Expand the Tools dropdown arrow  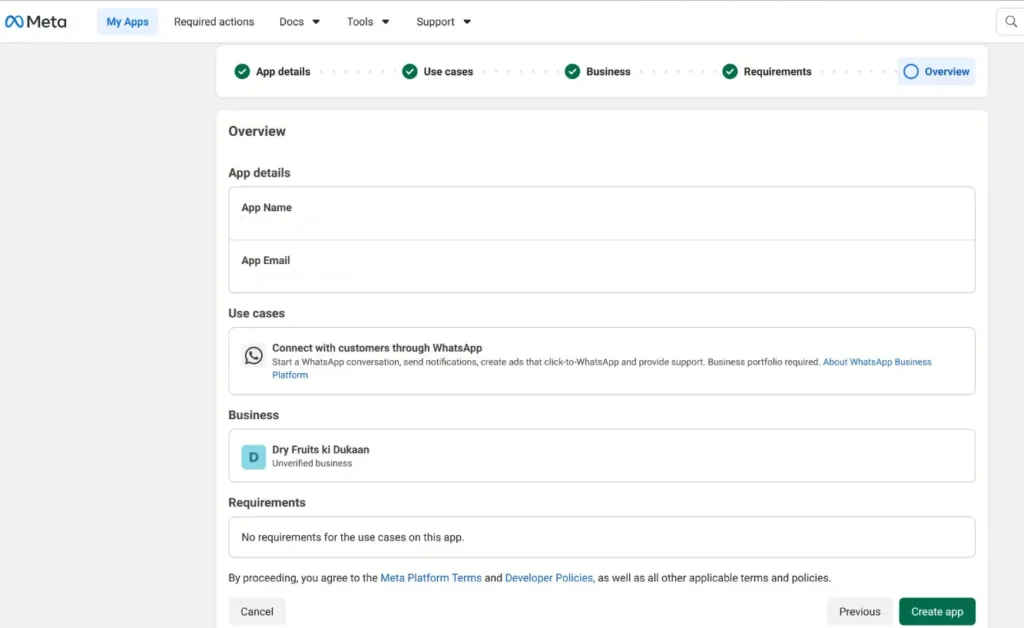[x=385, y=22]
